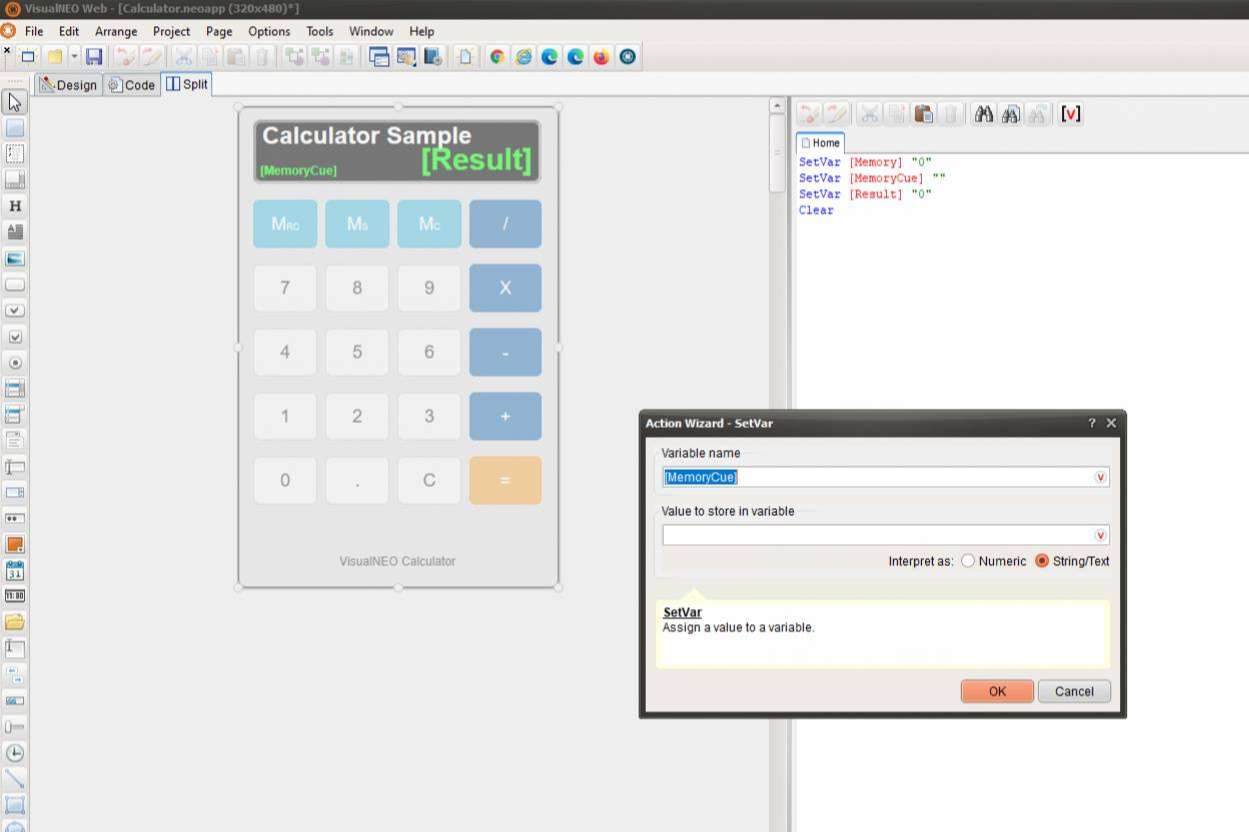Click the Paste icon in code editor toolbar

pyautogui.click(x=923, y=114)
